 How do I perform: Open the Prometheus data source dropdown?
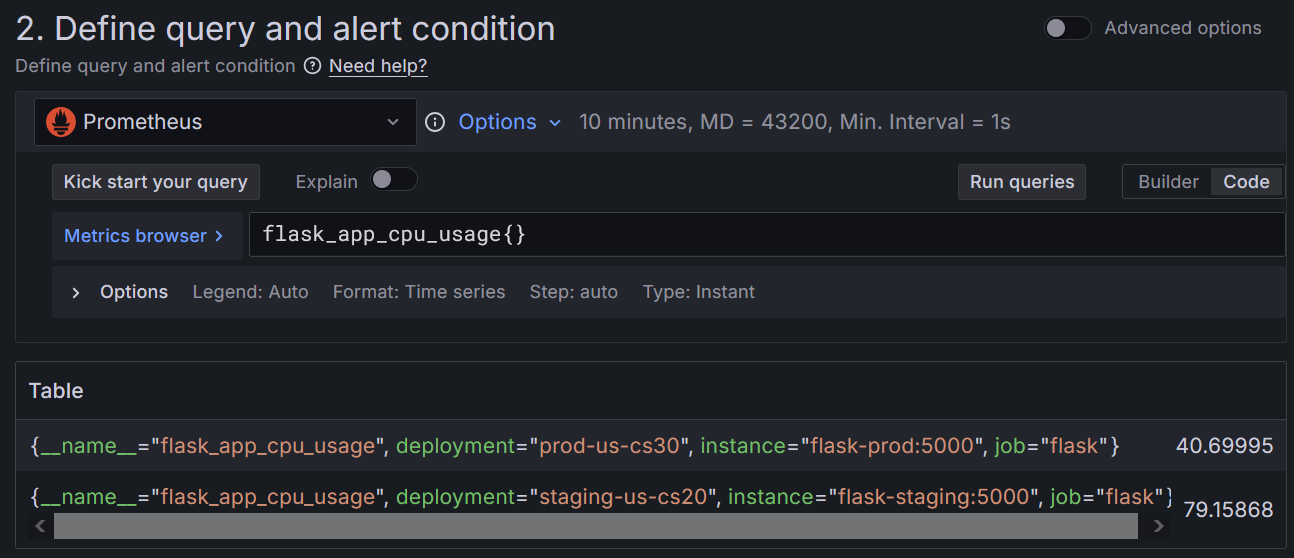225,122
